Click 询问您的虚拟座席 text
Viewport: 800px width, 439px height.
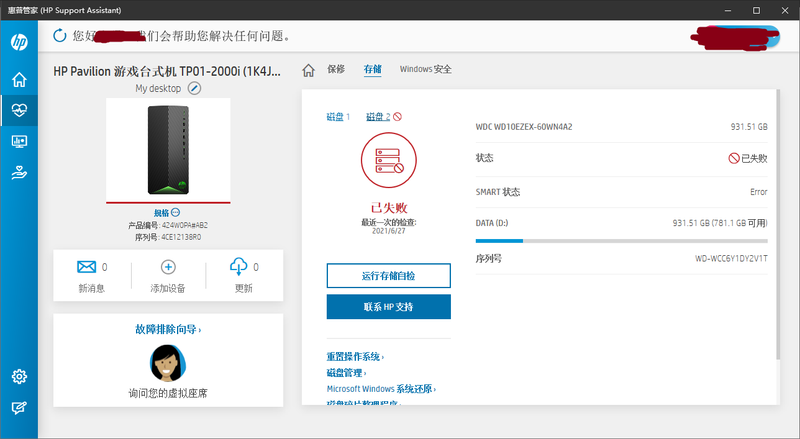(x=168, y=393)
